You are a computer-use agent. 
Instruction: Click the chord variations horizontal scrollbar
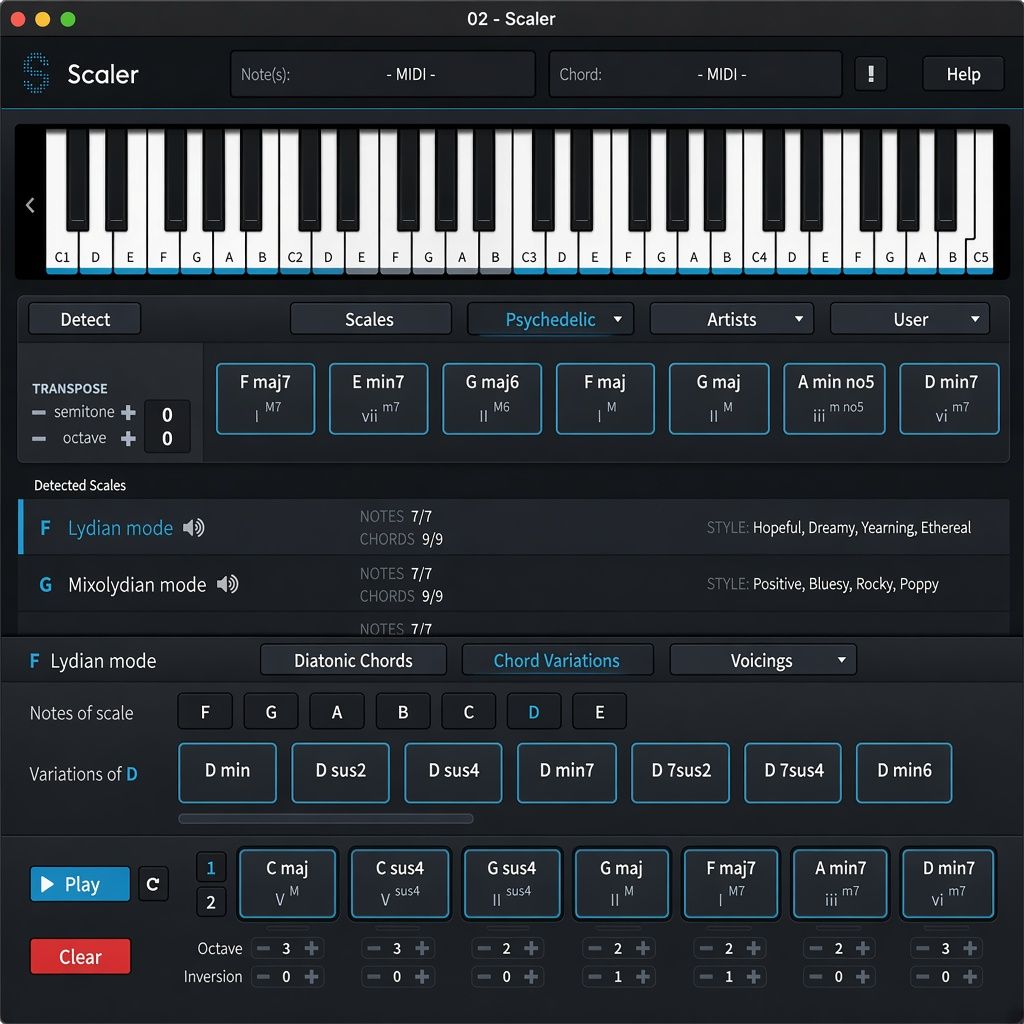pyautogui.click(x=326, y=818)
